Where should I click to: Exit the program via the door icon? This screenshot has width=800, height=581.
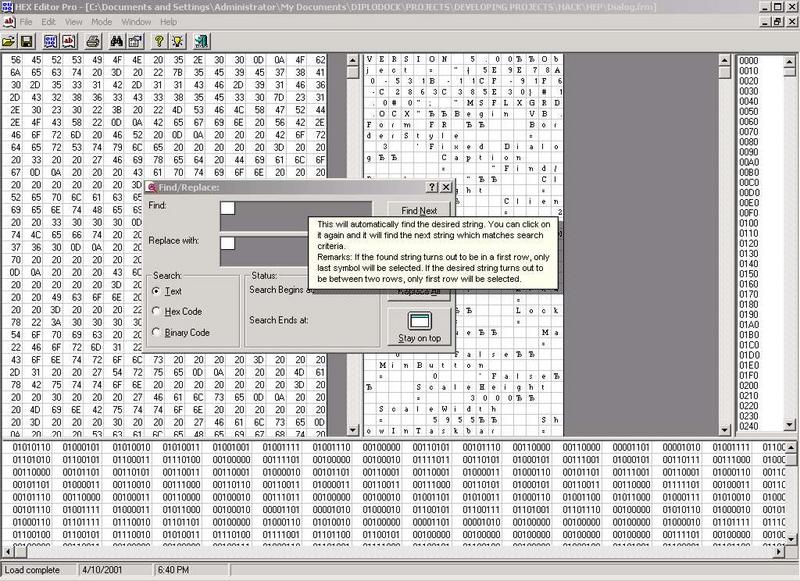coord(202,41)
